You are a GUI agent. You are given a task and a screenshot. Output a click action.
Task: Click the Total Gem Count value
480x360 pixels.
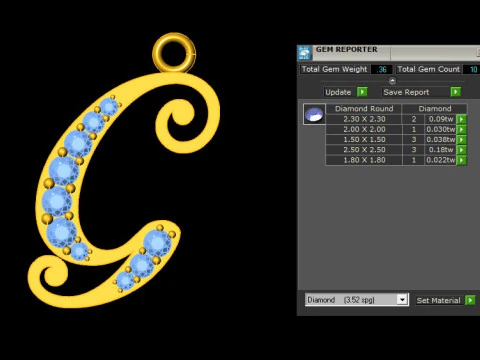pos(473,69)
